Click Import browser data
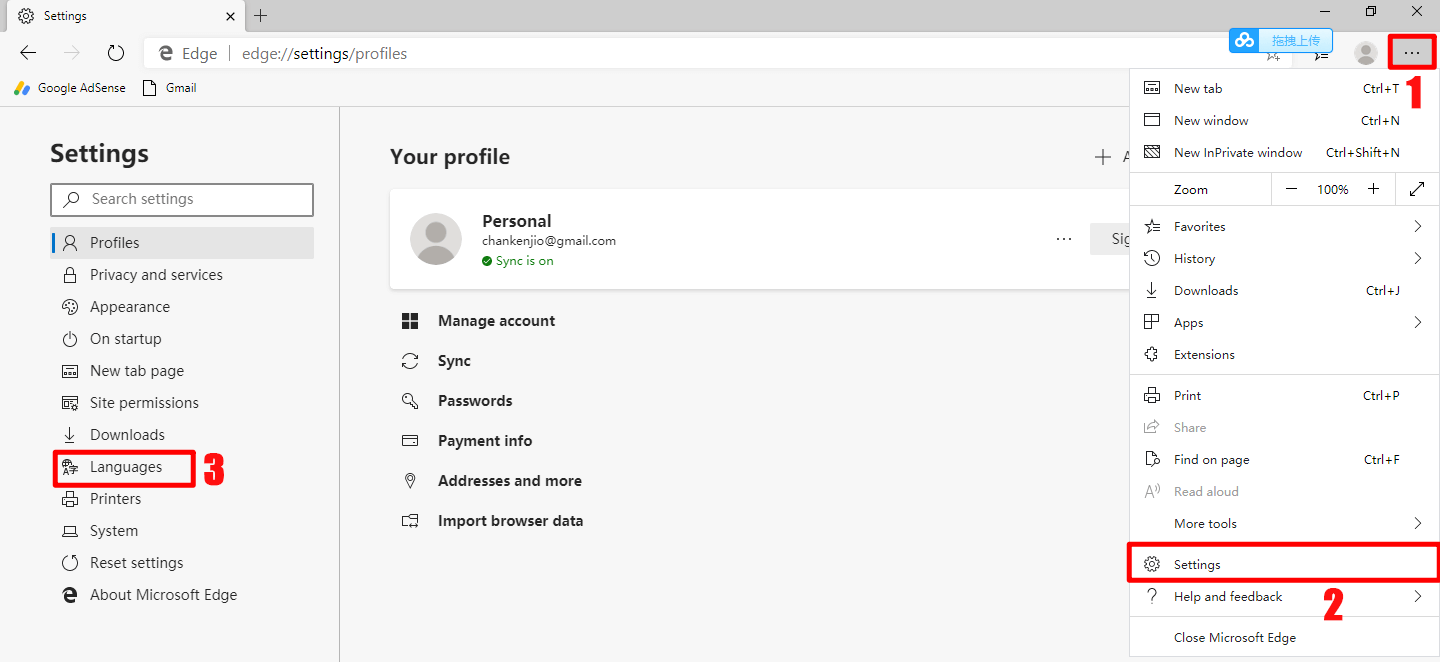 [510, 521]
